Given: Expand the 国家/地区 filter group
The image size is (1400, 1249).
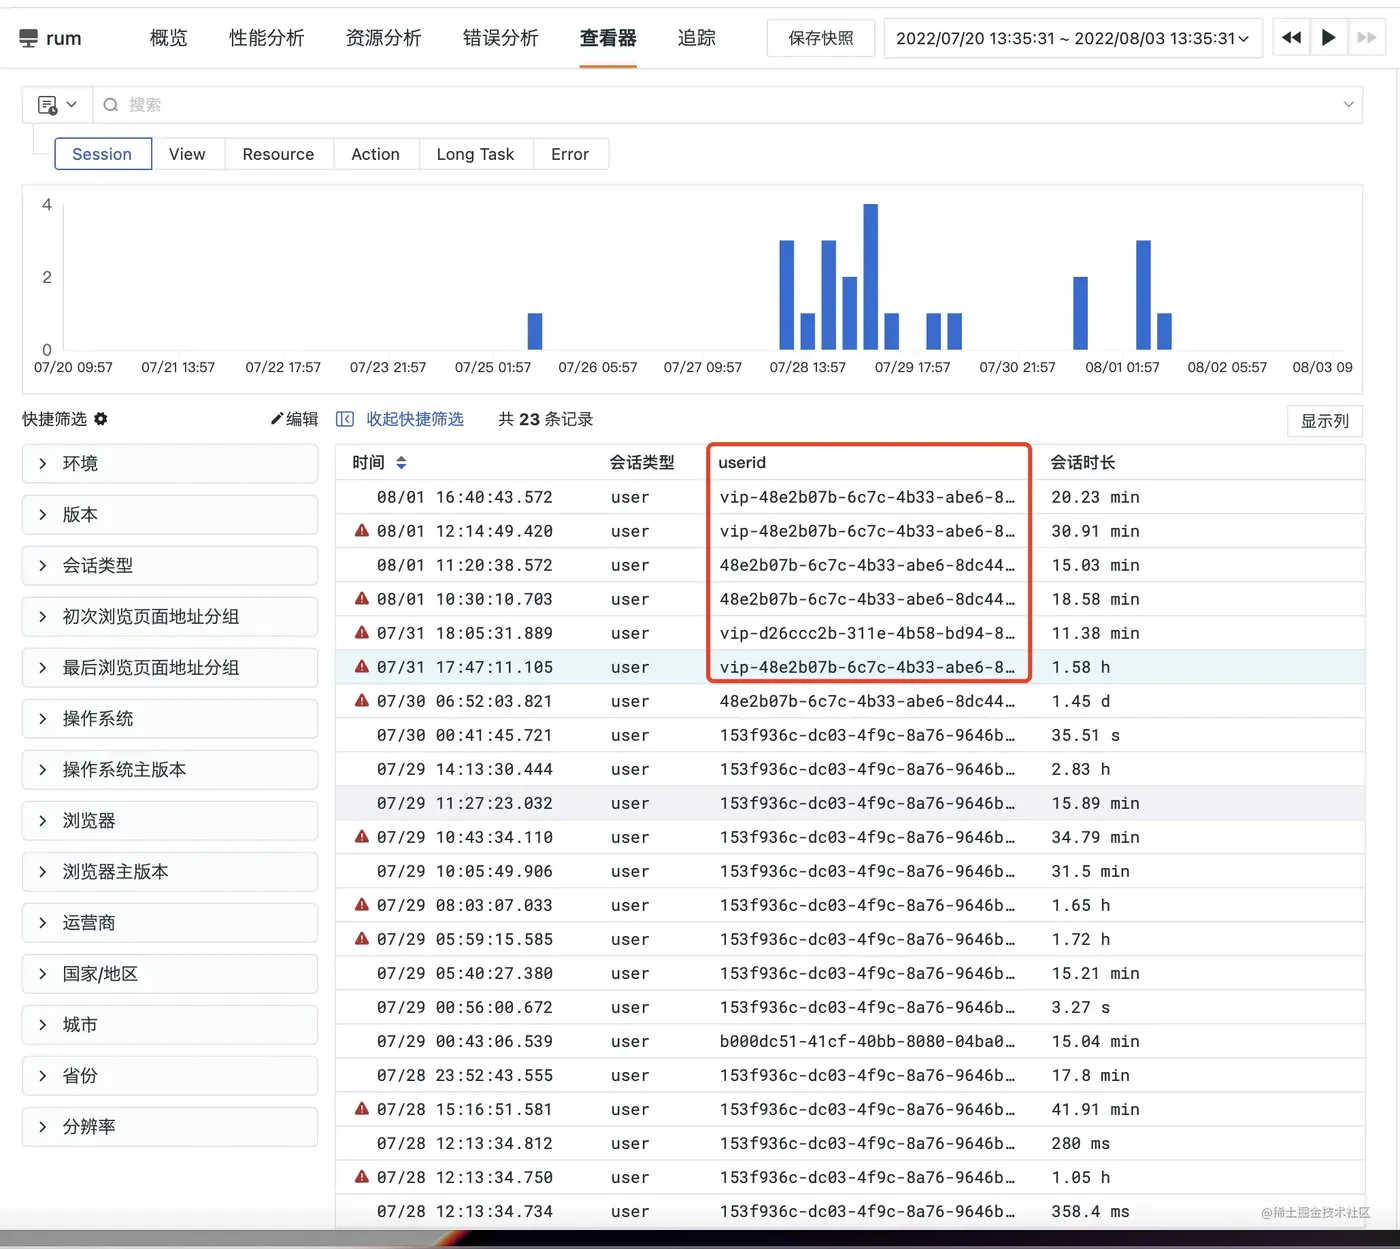Looking at the screenshot, I should tap(170, 973).
